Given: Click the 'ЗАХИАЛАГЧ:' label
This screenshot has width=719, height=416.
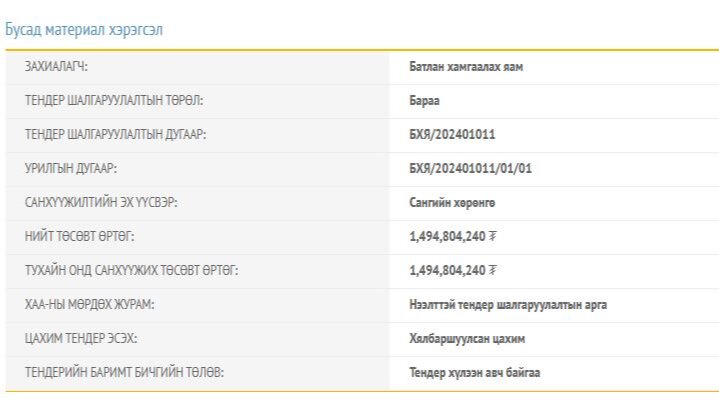Looking at the screenshot, I should pyautogui.click(x=56, y=66).
